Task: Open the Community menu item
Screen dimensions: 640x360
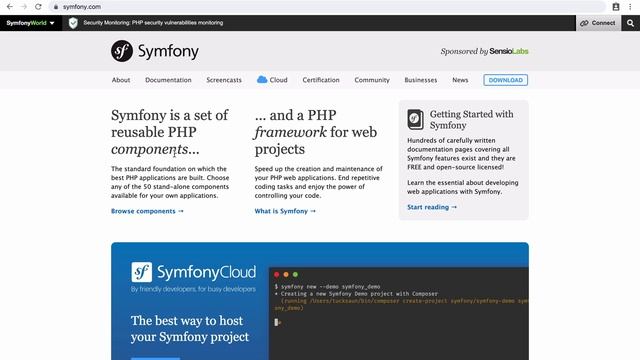Action: coord(372,80)
